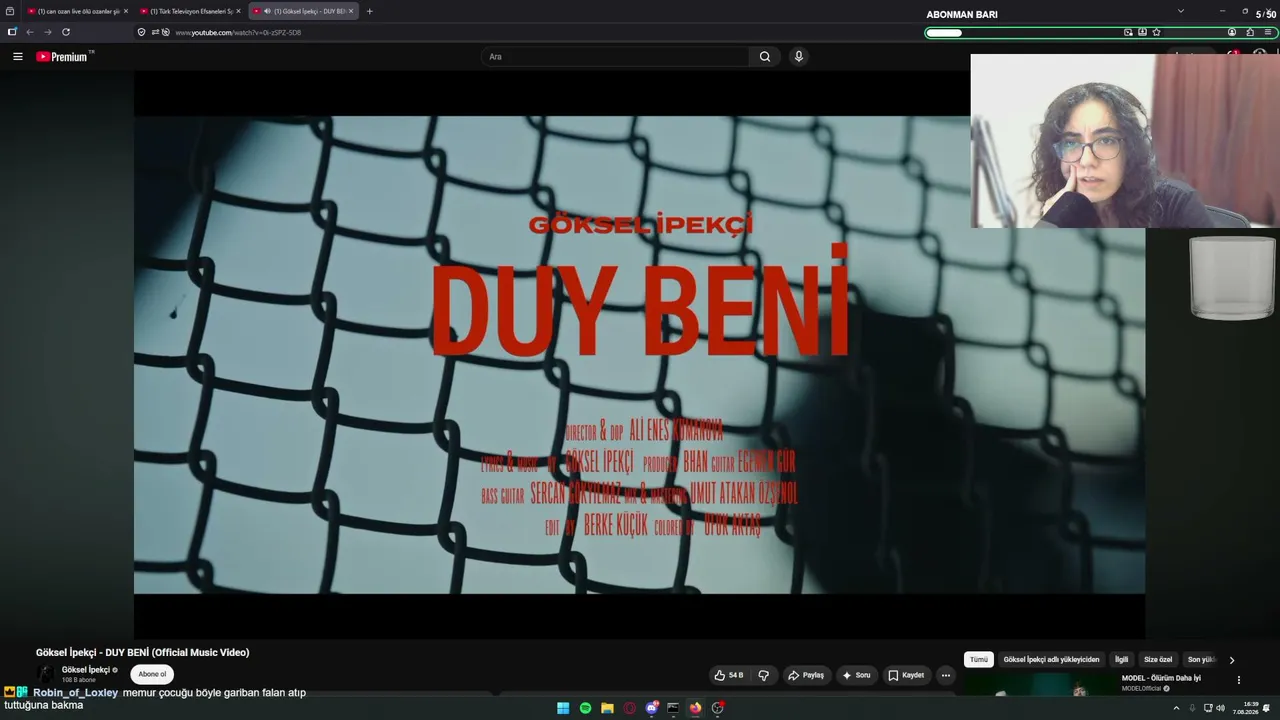This screenshot has height=720, width=1280.
Task: Open the volume control in system tray
Action: [1221, 708]
